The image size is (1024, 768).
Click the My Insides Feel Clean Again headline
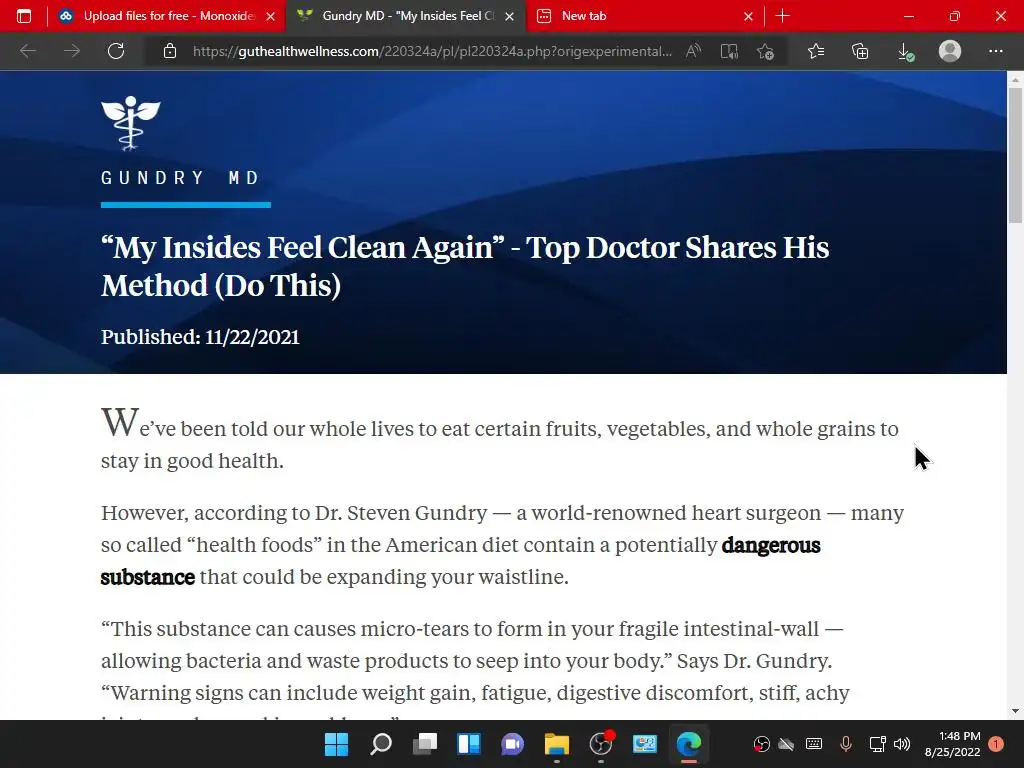[x=465, y=266]
